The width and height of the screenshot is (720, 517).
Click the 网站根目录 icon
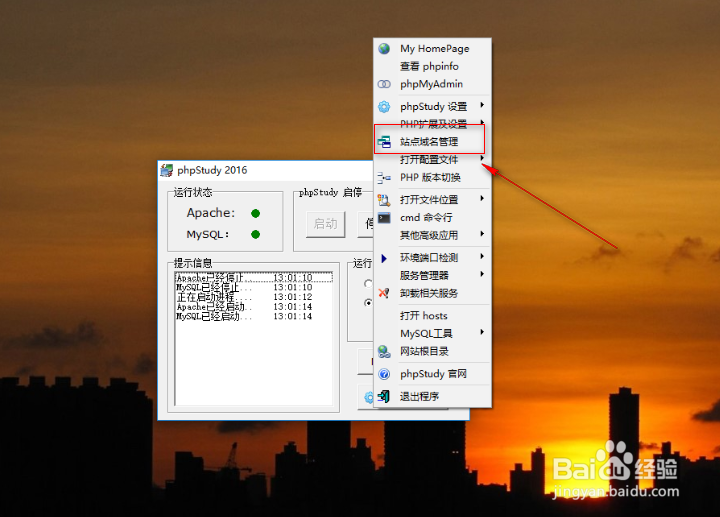(384, 352)
